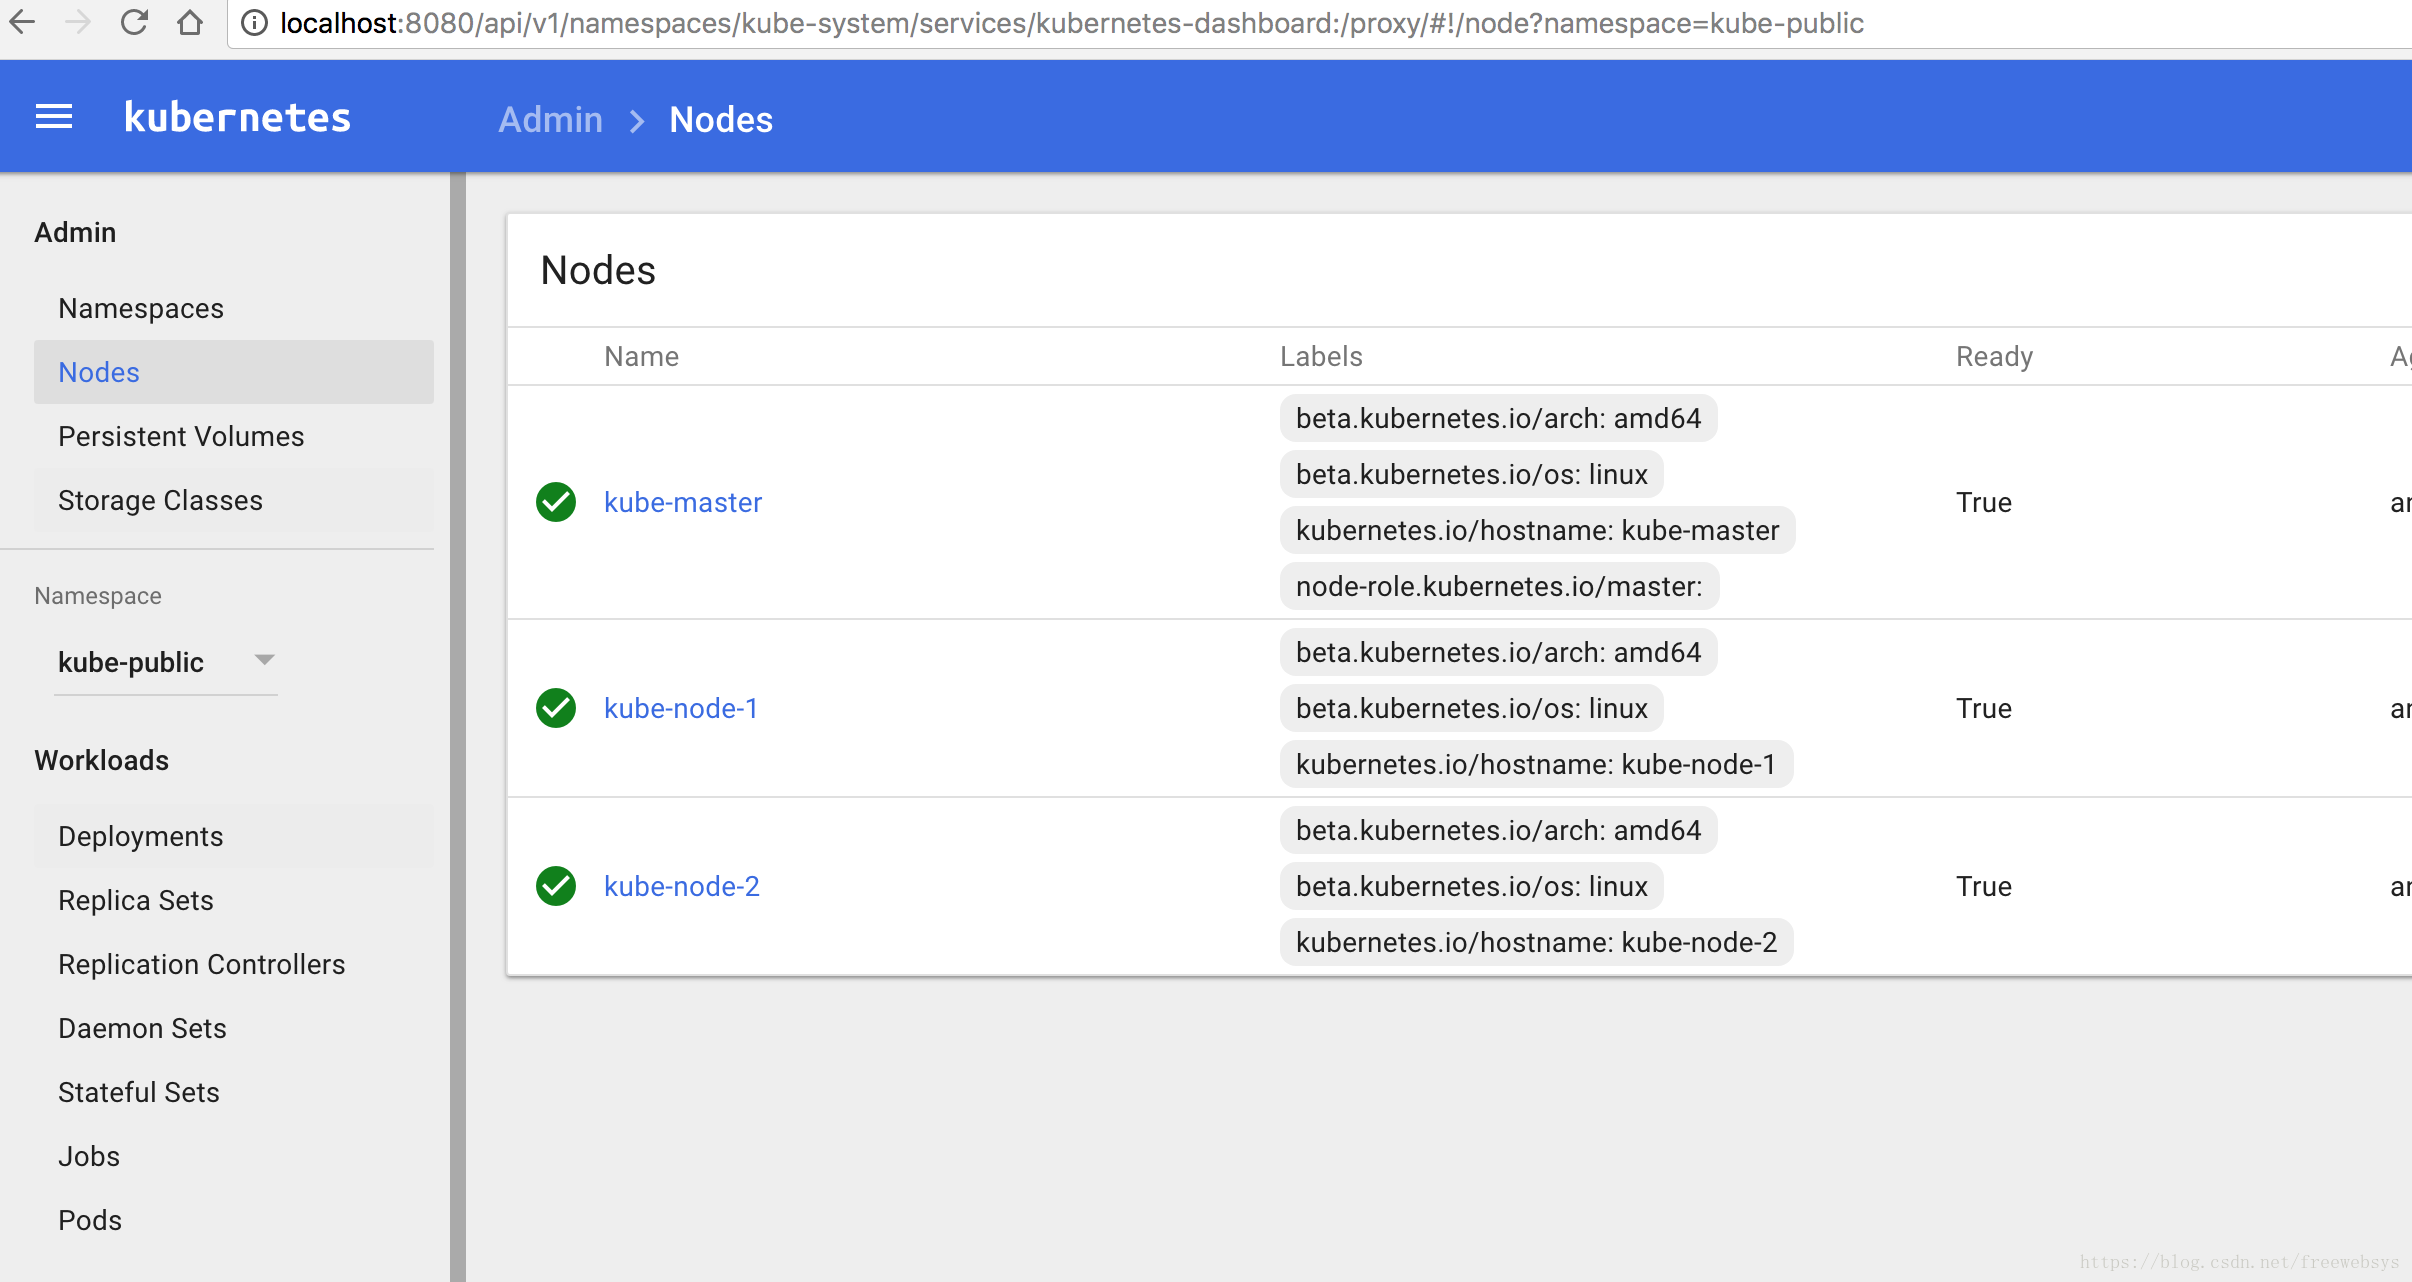This screenshot has height=1282, width=2412.
Task: Open the hamburger navigation menu
Action: point(54,117)
